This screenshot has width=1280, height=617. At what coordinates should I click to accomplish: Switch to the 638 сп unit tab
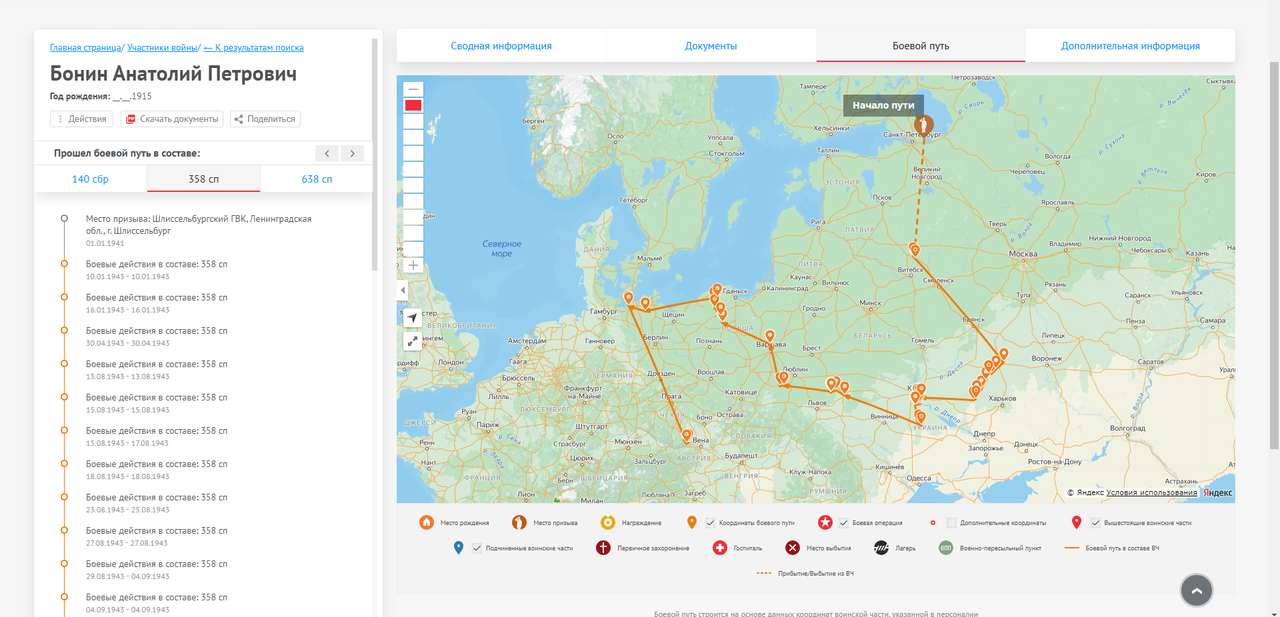coord(317,179)
